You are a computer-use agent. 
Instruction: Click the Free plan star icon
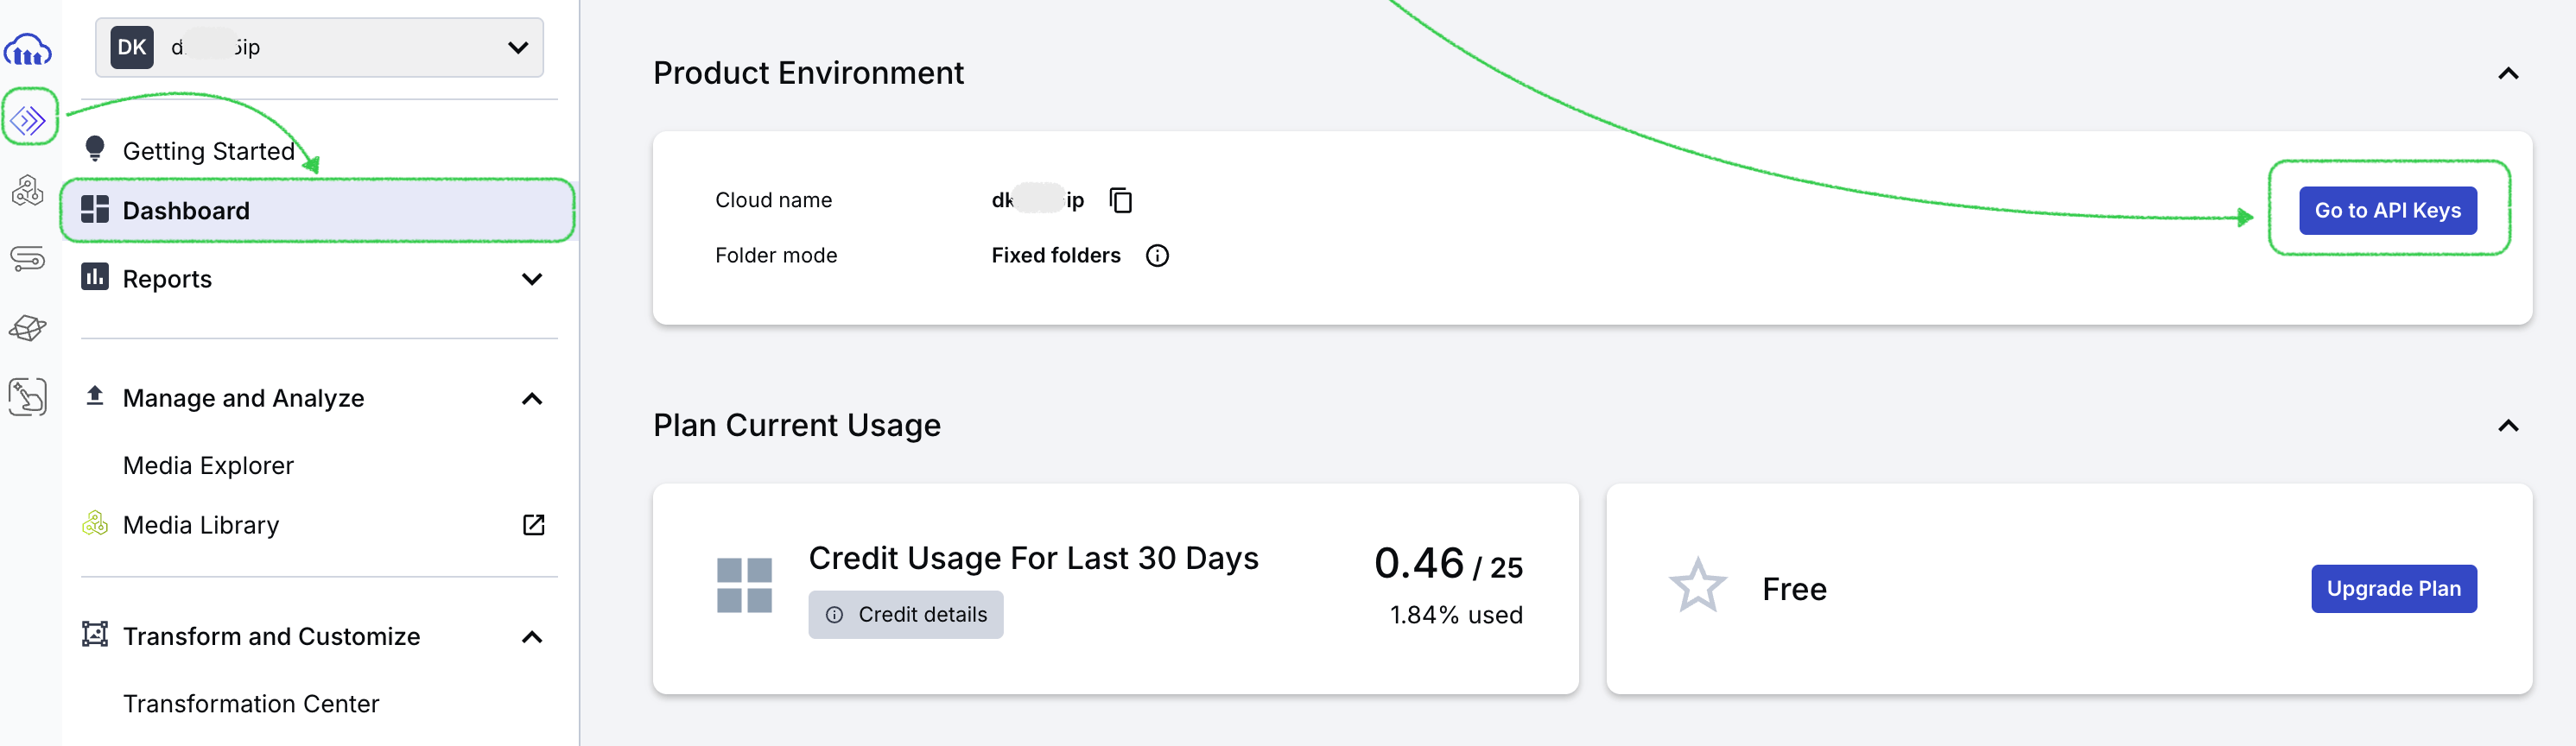(x=1697, y=587)
